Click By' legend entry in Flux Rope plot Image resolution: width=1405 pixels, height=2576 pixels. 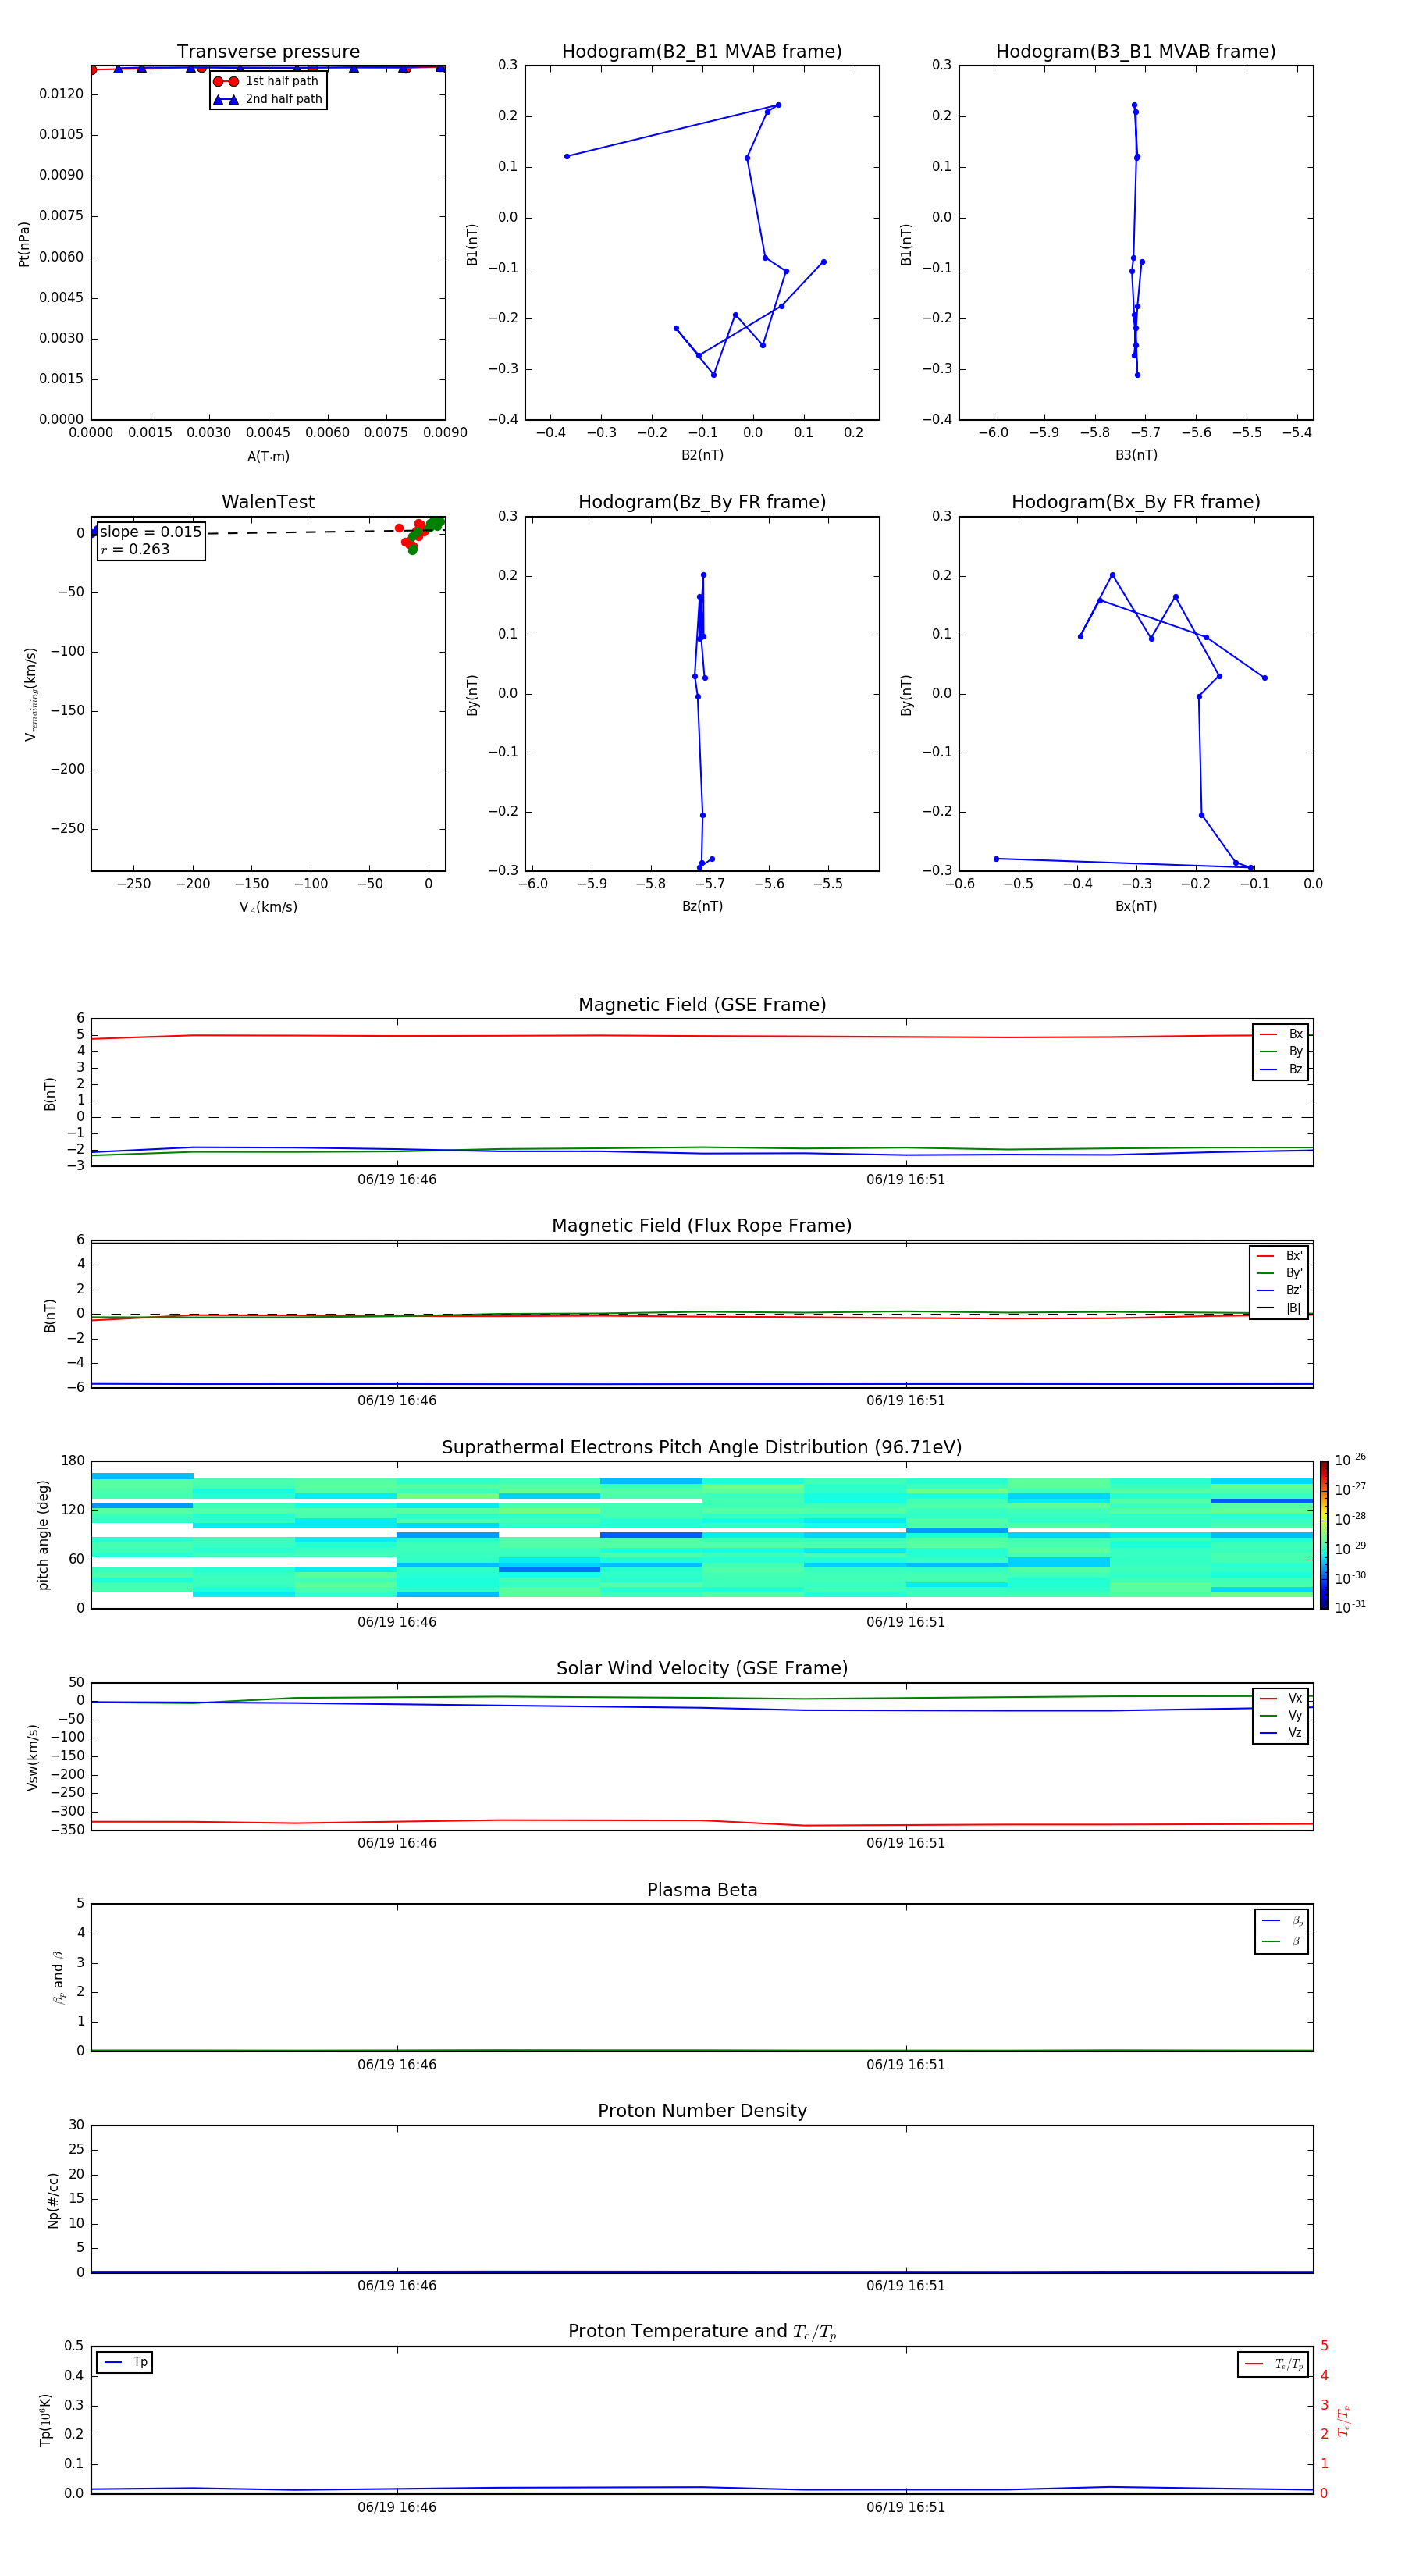click(1279, 1273)
